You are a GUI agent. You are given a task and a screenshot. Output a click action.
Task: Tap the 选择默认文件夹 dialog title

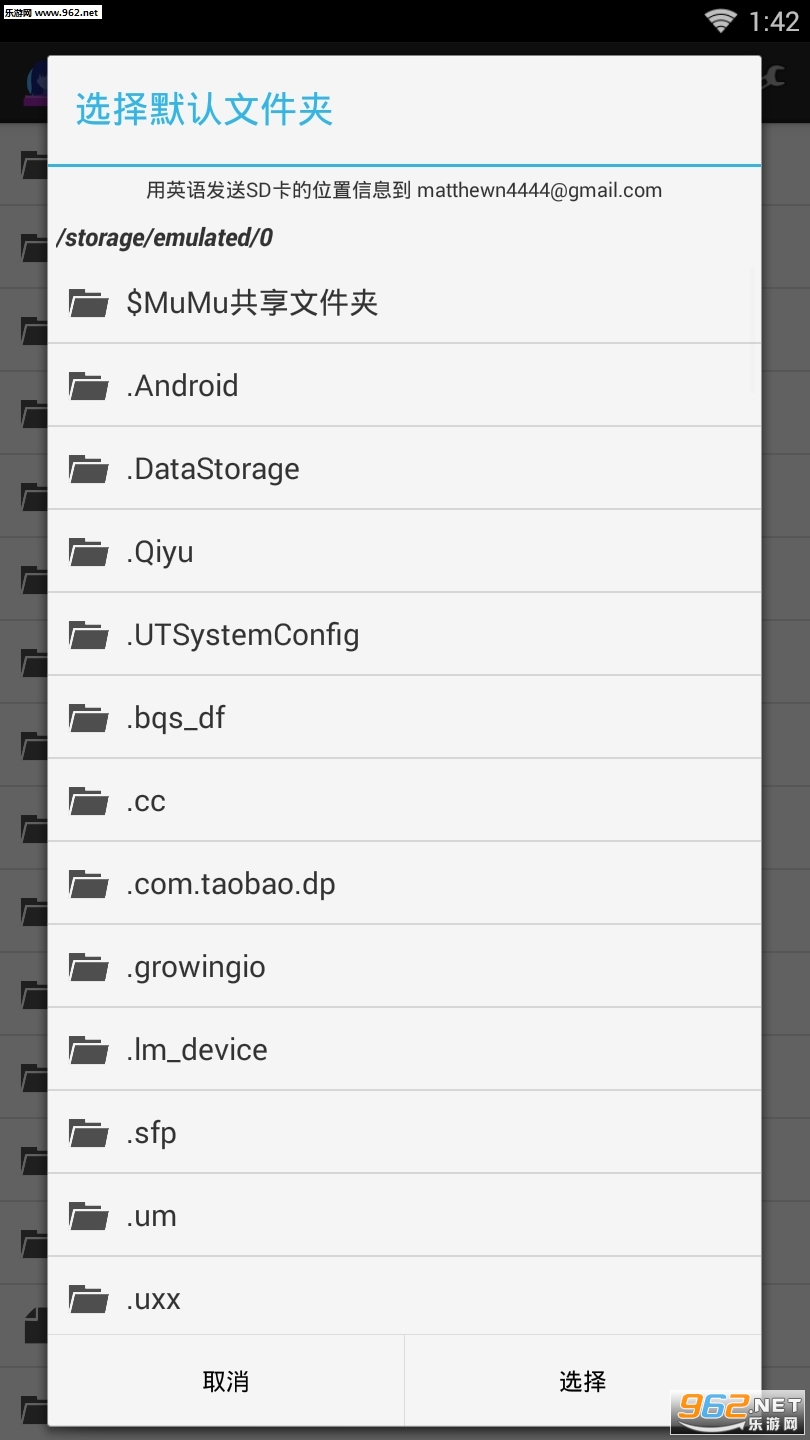tap(204, 110)
